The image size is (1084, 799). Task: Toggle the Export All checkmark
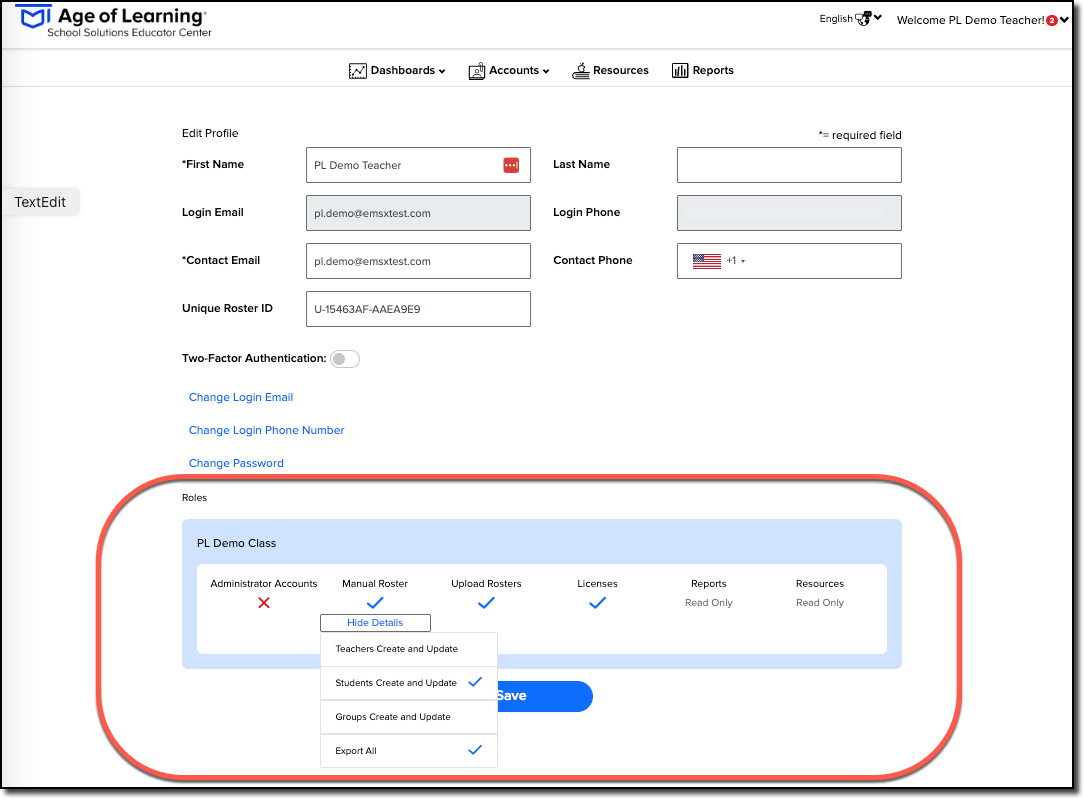475,750
